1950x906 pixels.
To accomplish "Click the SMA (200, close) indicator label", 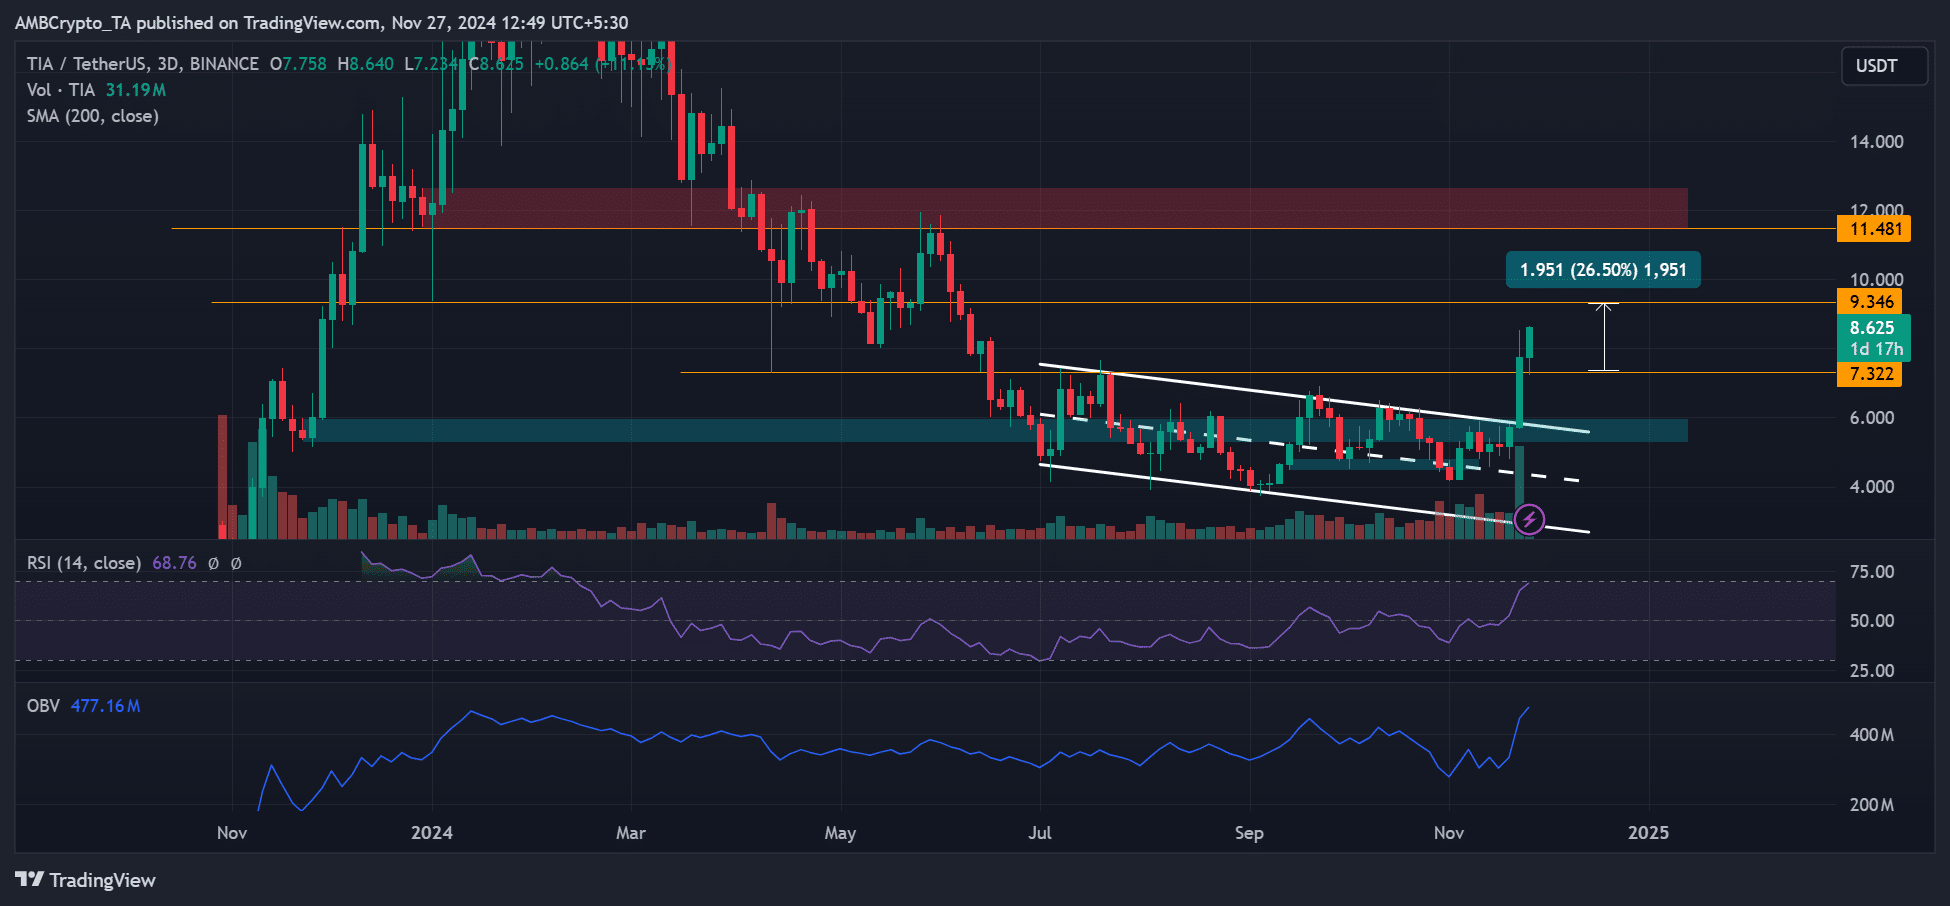I will pyautogui.click(x=93, y=116).
